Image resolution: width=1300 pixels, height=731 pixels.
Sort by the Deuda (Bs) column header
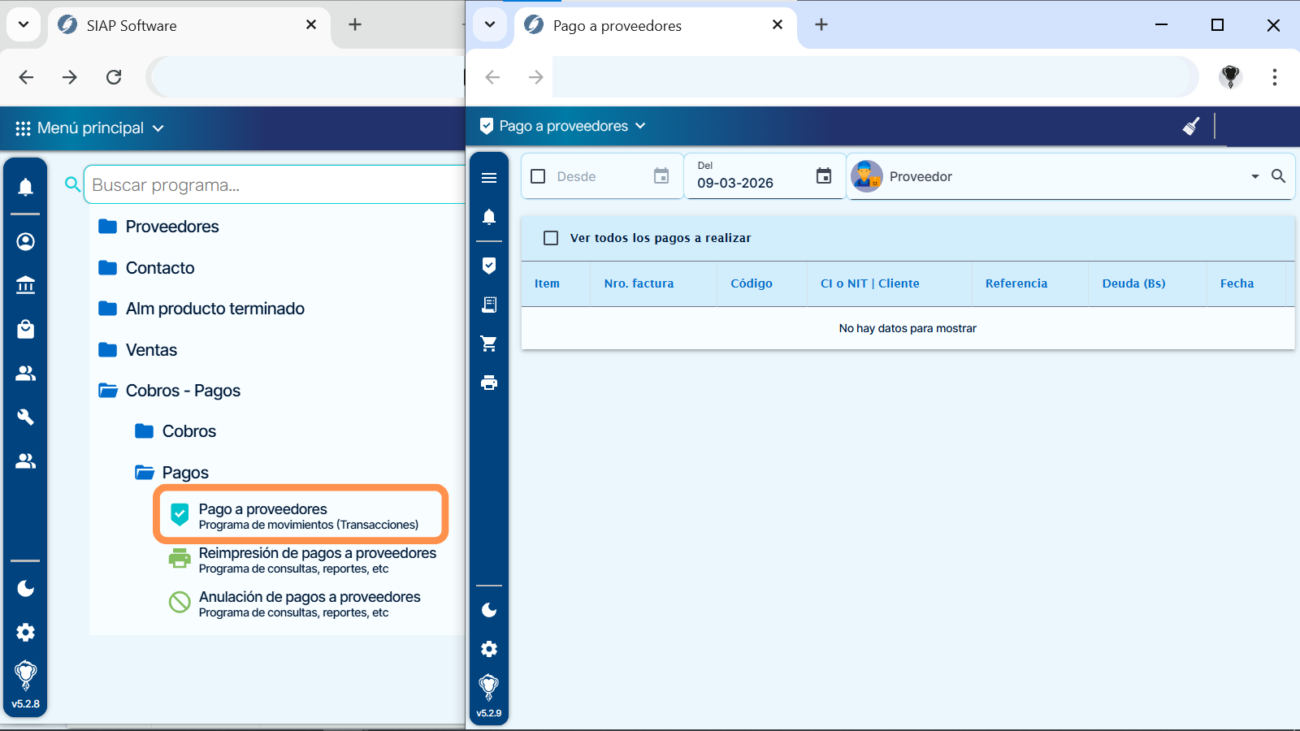[1133, 284]
